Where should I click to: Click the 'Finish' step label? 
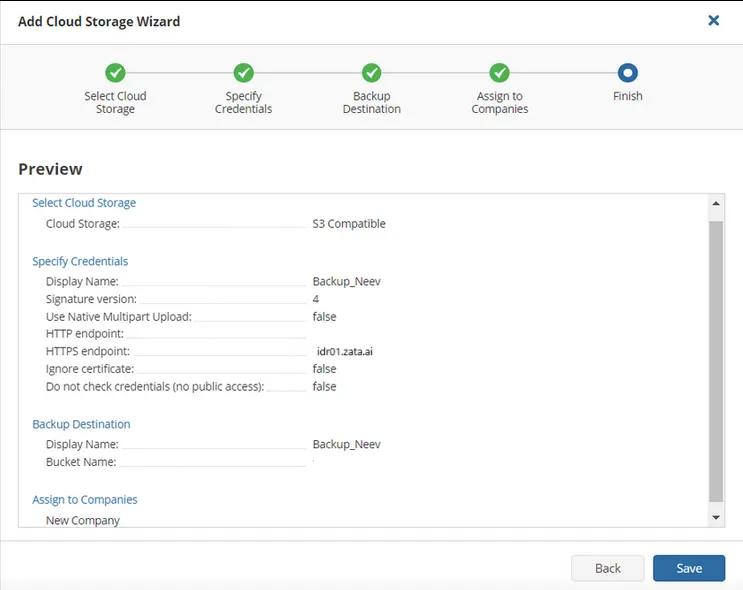627,96
